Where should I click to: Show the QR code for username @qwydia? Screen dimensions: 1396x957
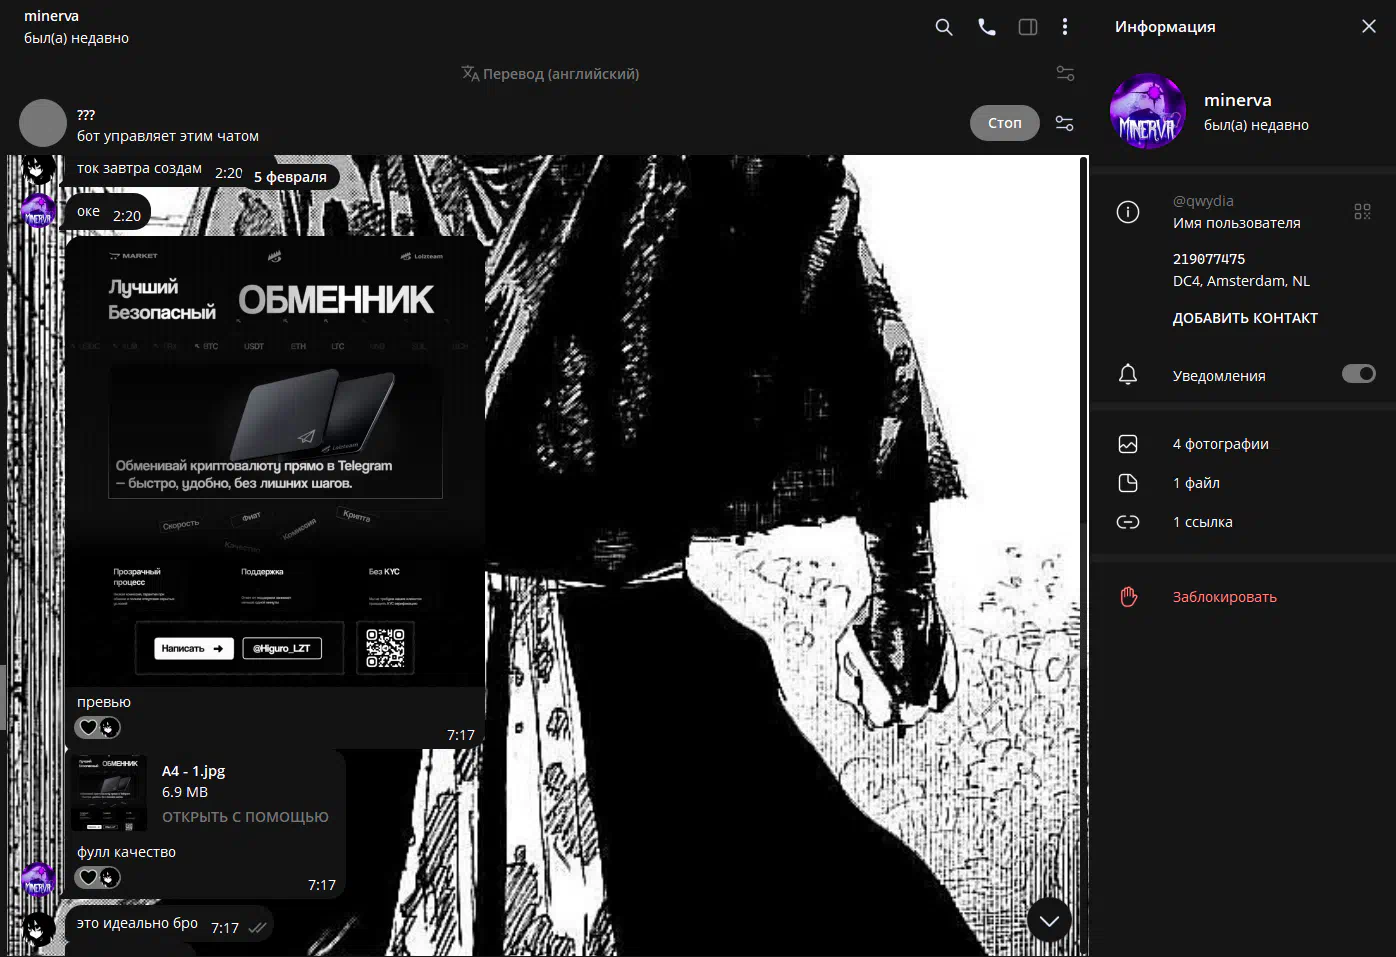pyautogui.click(x=1362, y=211)
